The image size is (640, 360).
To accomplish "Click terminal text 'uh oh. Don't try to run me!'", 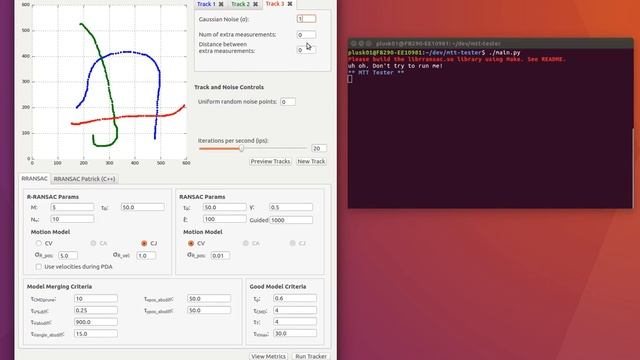I will point(396,66).
